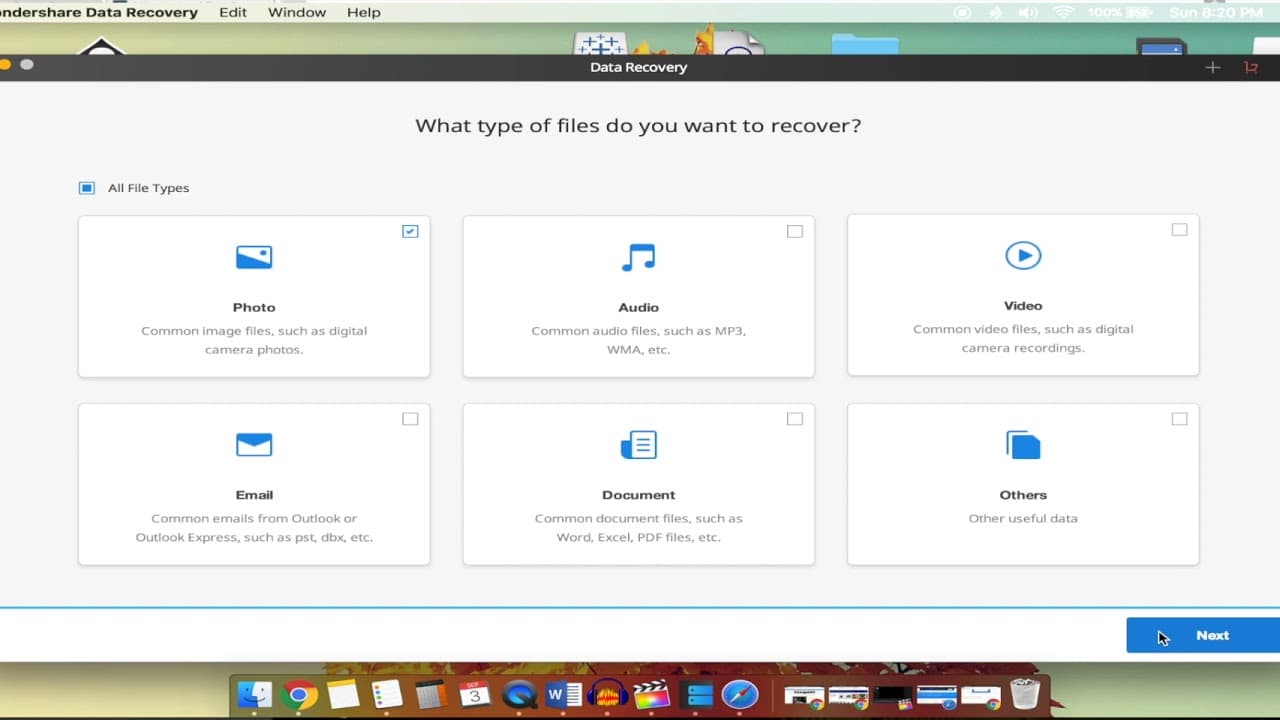Click the "All File Types" label

click(x=149, y=188)
